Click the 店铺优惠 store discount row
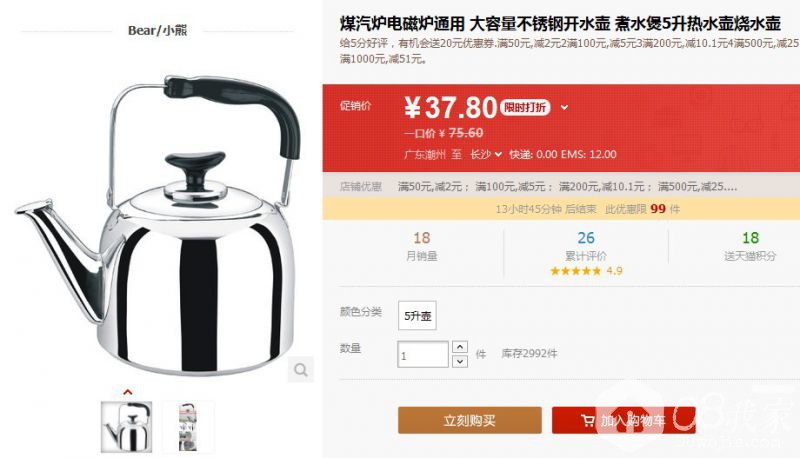The image size is (800, 458). tap(561, 187)
